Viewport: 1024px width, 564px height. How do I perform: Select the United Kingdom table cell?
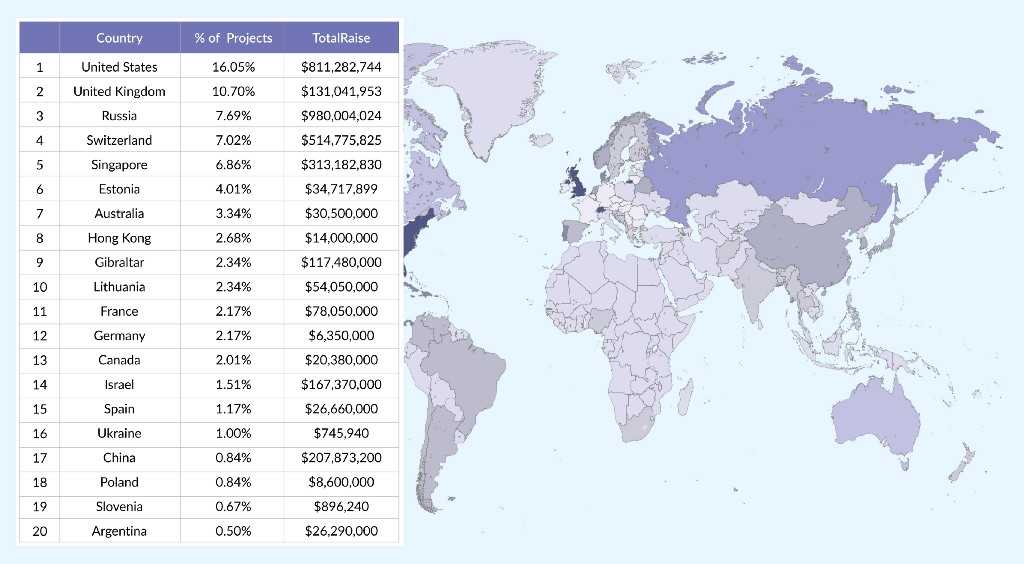tap(120, 91)
